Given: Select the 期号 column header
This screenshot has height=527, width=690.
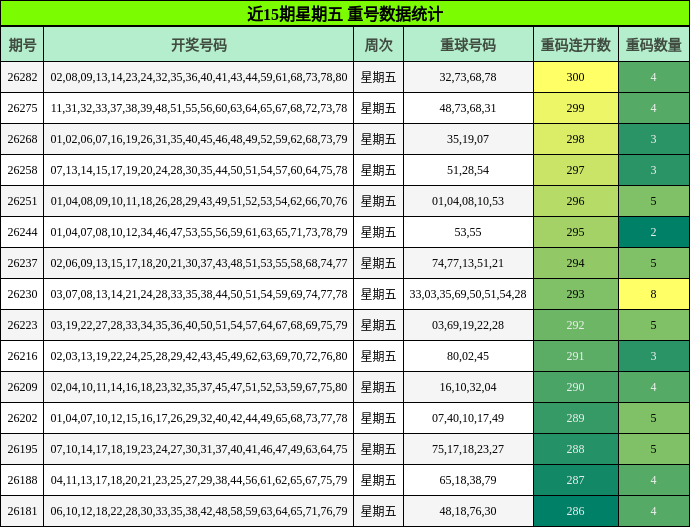Looking at the screenshot, I should [22, 44].
